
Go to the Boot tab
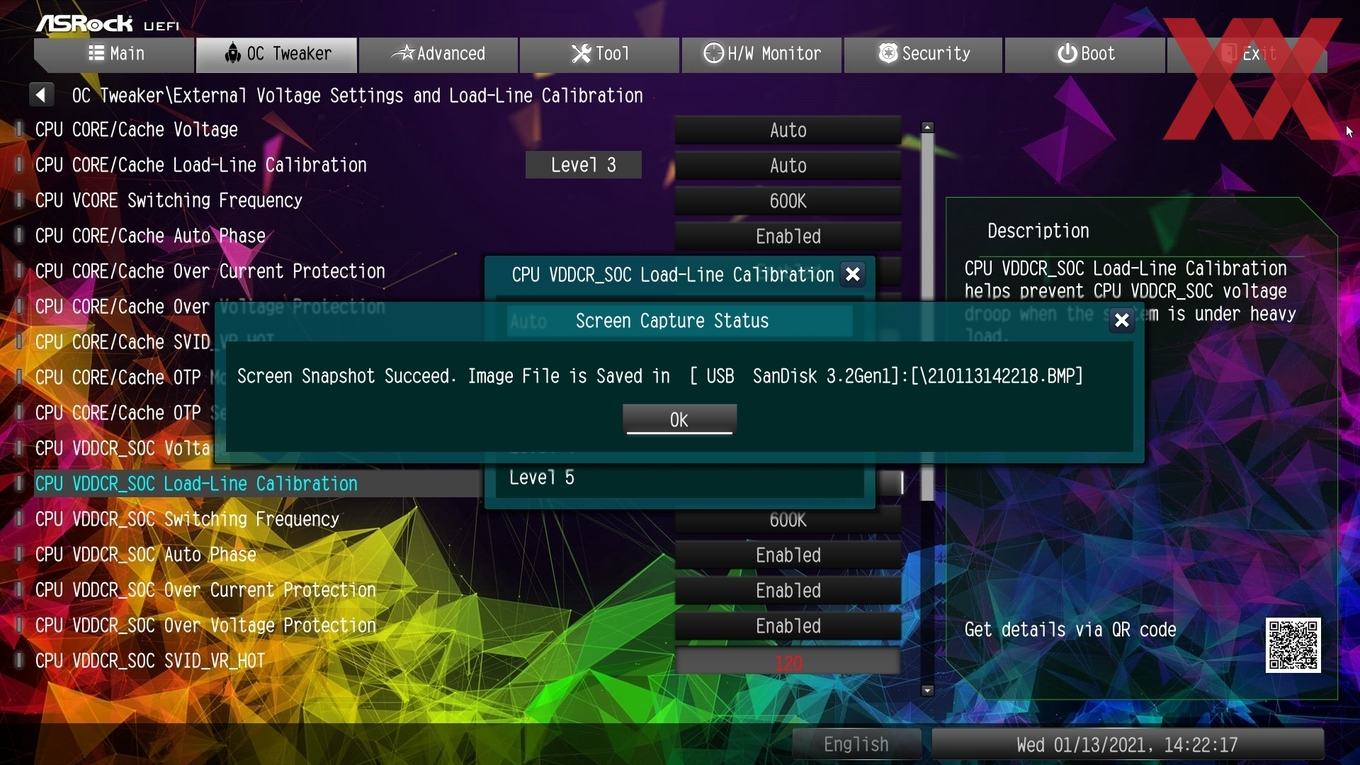point(1085,54)
